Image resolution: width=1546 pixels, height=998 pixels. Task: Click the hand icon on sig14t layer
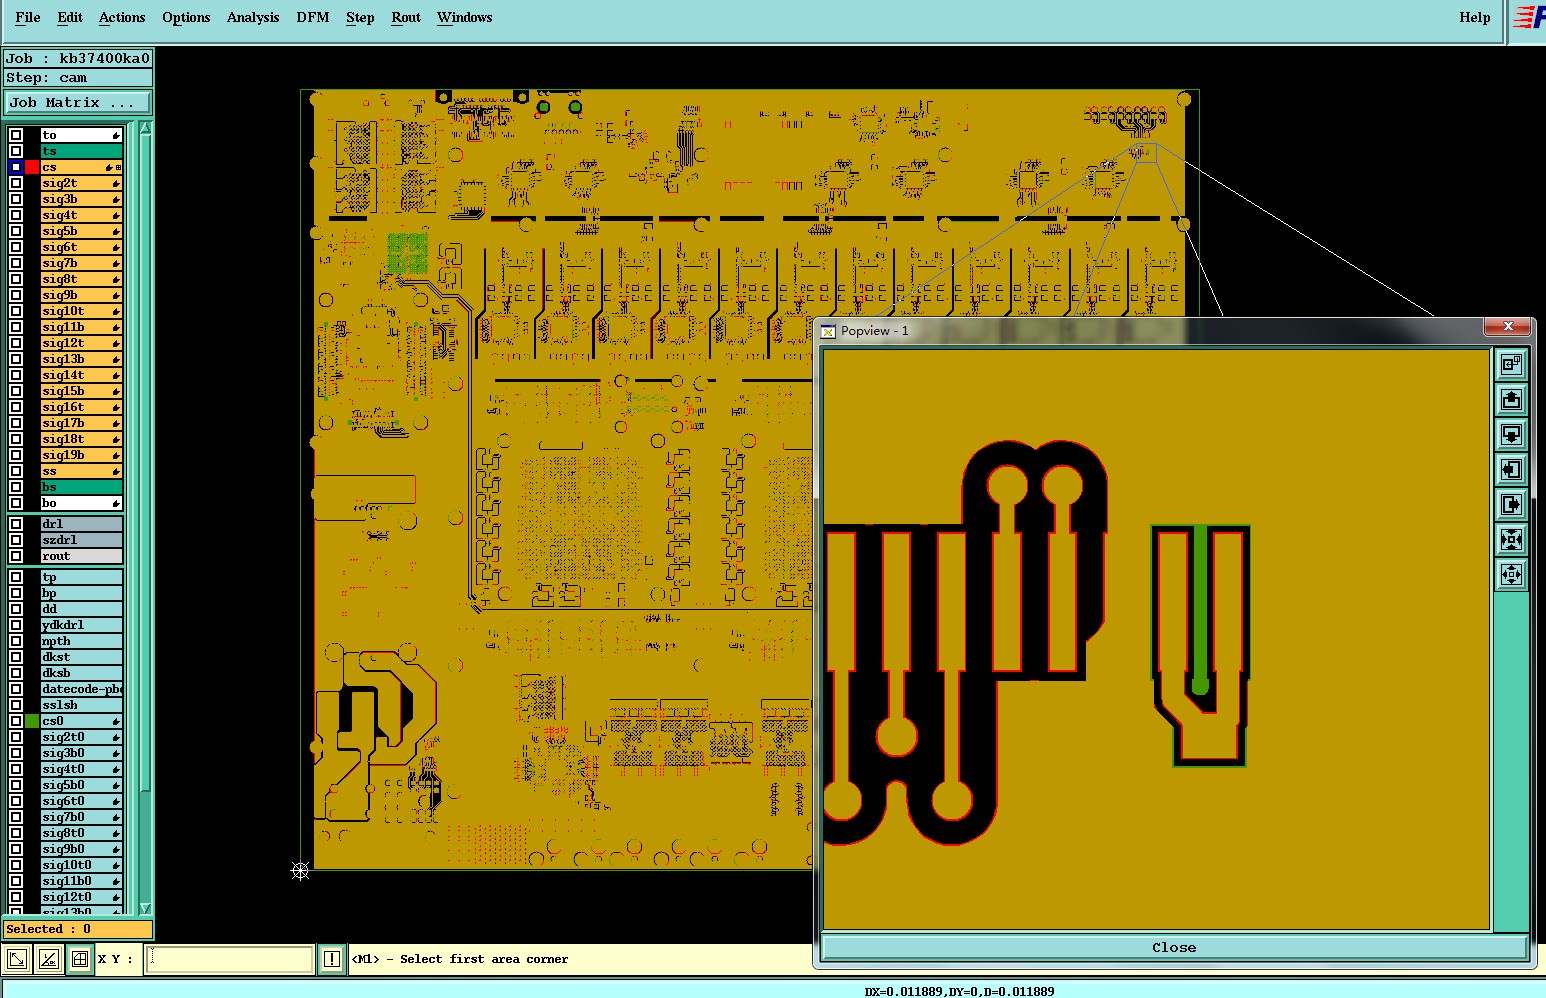[x=116, y=375]
